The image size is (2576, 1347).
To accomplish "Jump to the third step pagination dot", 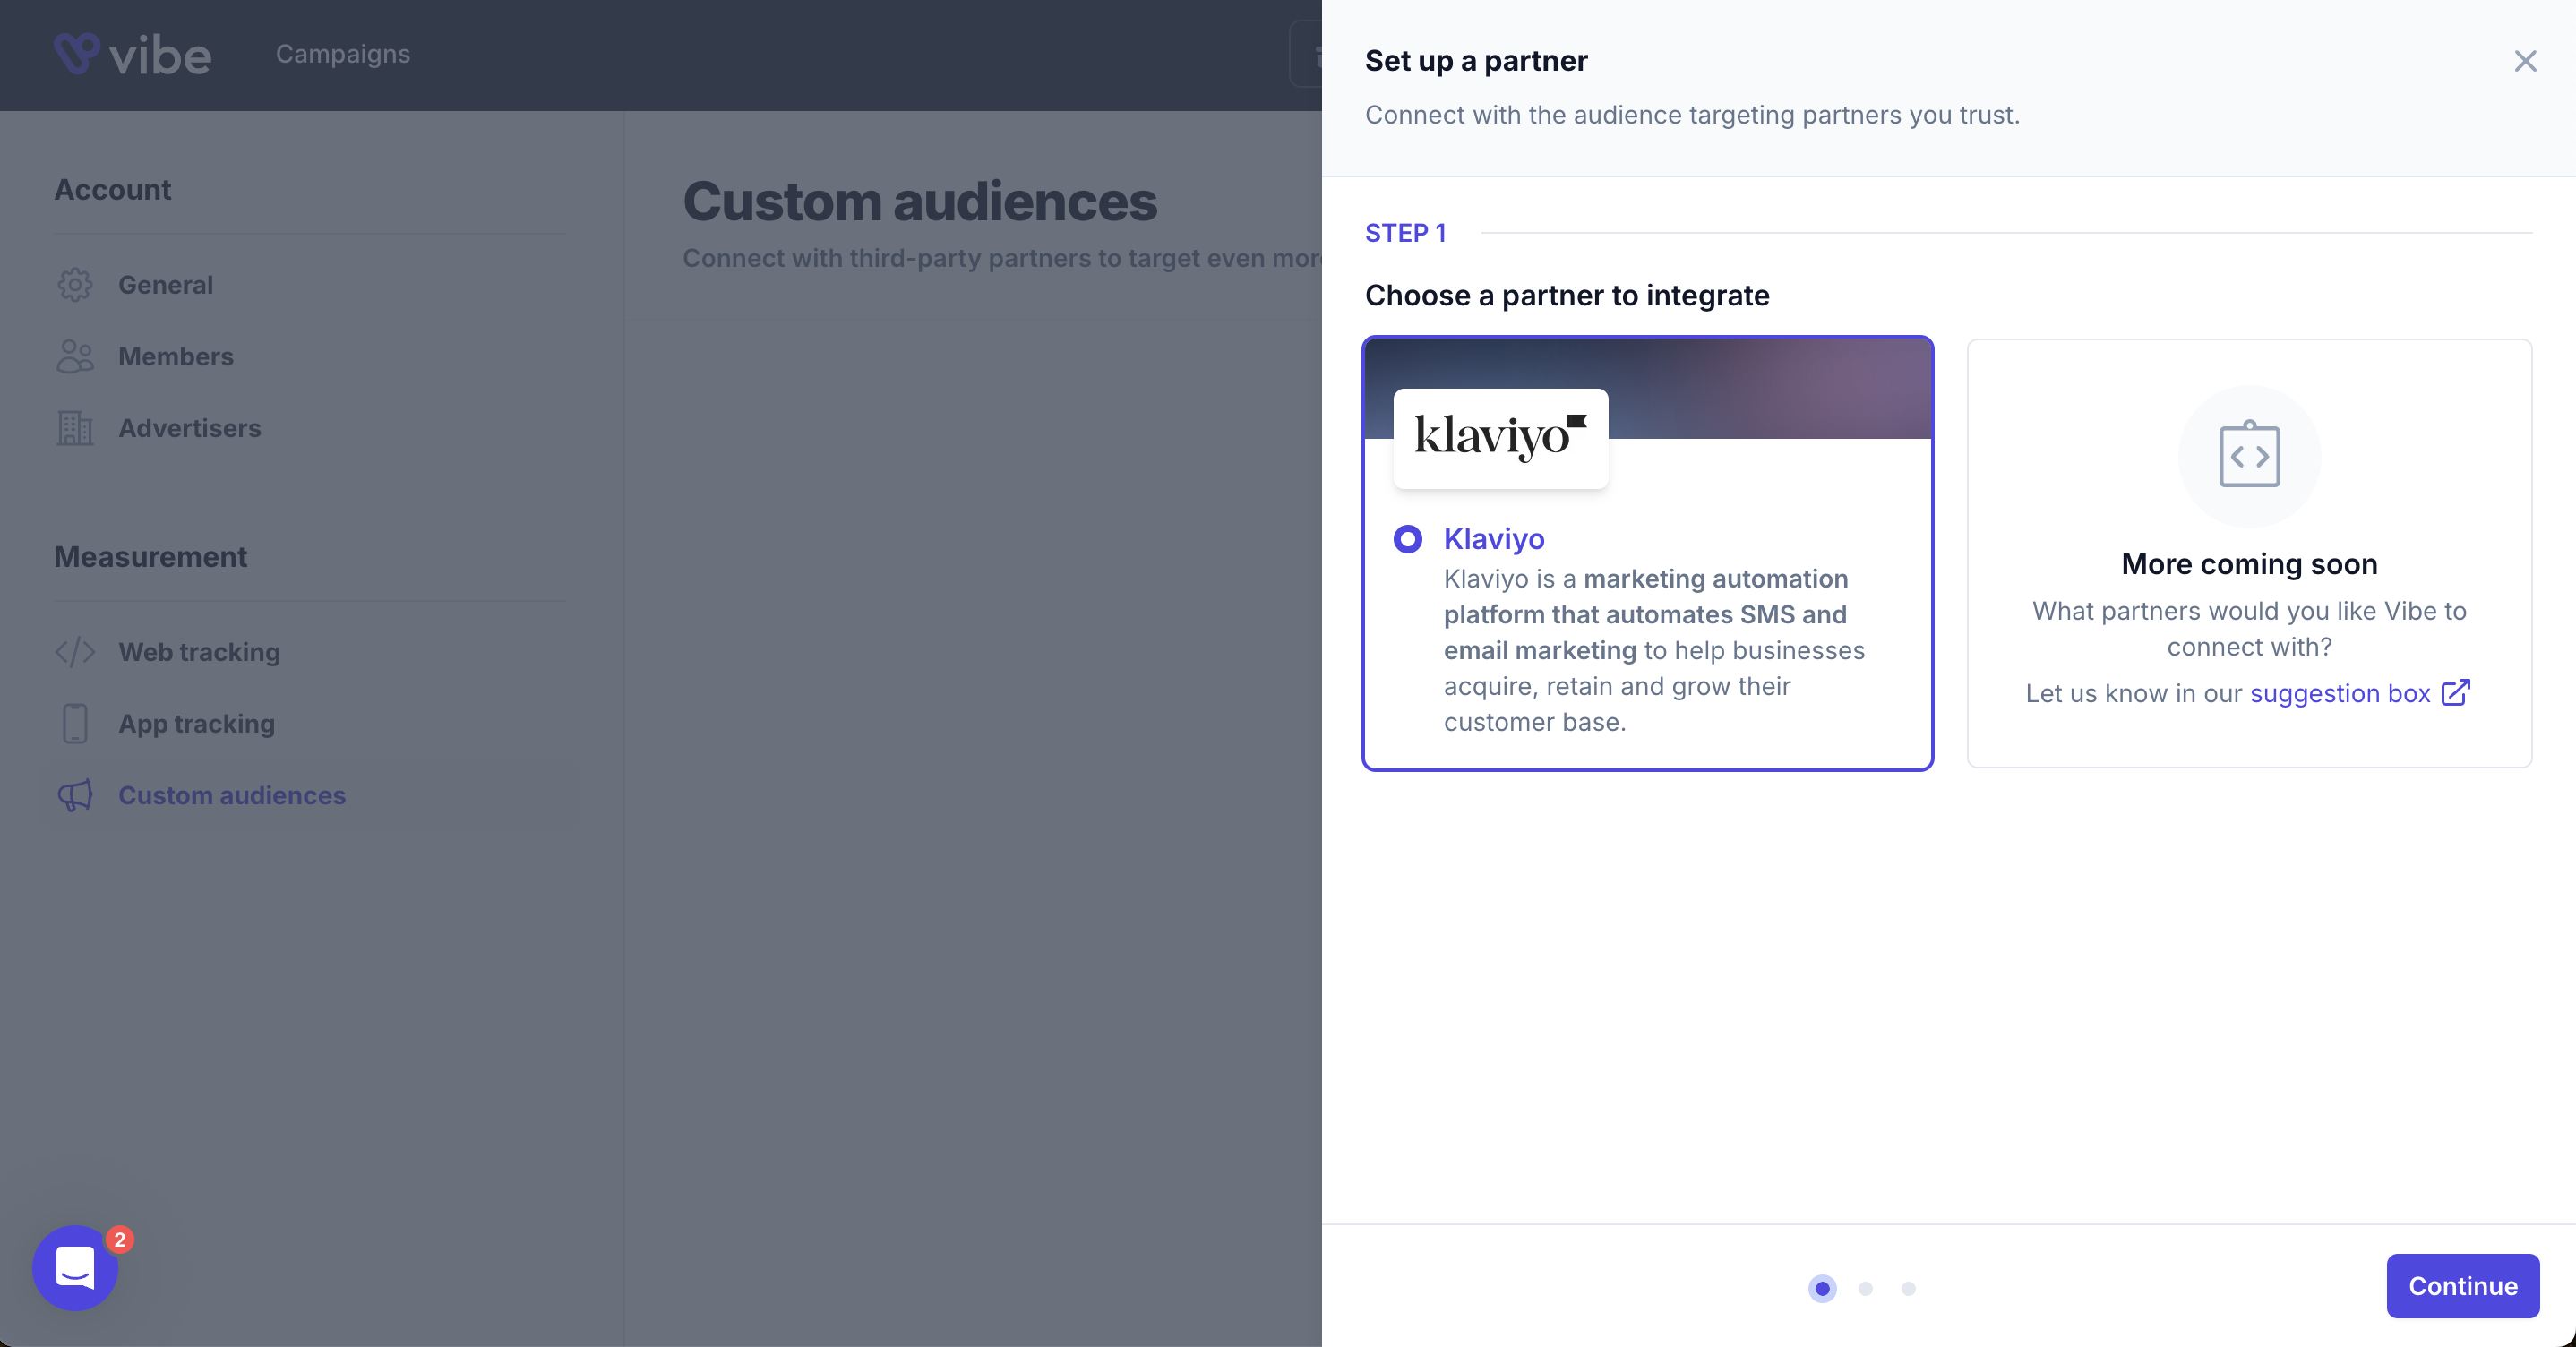I will tap(1908, 1288).
